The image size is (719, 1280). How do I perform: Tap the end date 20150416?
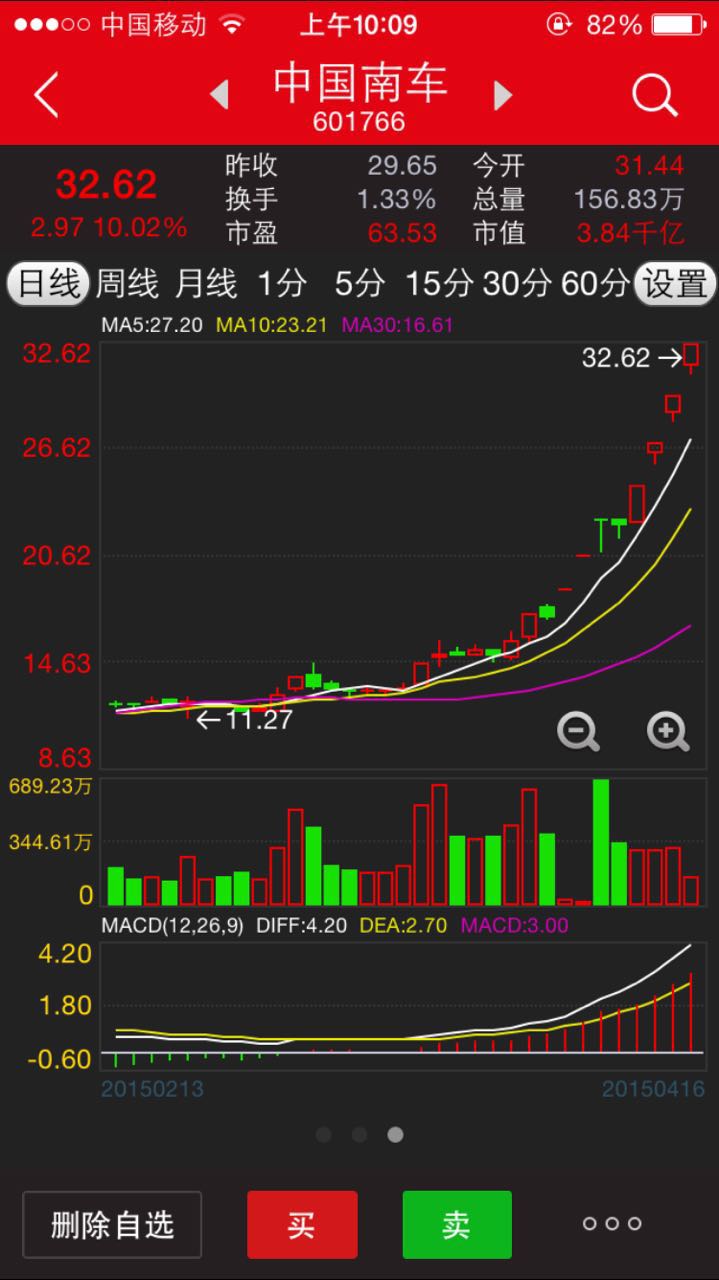pyautogui.click(x=653, y=1088)
